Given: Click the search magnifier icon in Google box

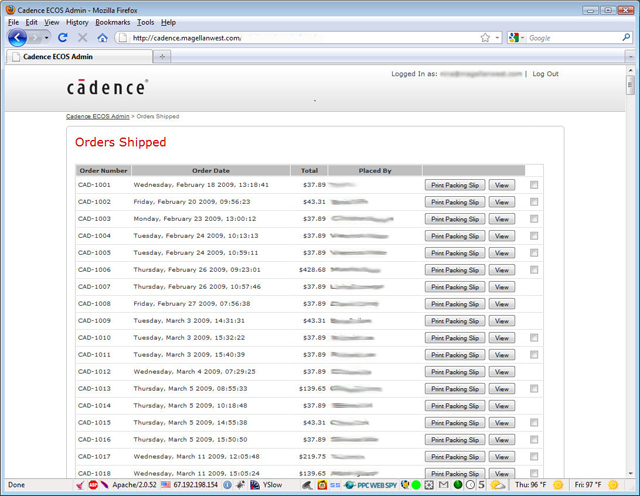Looking at the screenshot, I should pos(626,38).
